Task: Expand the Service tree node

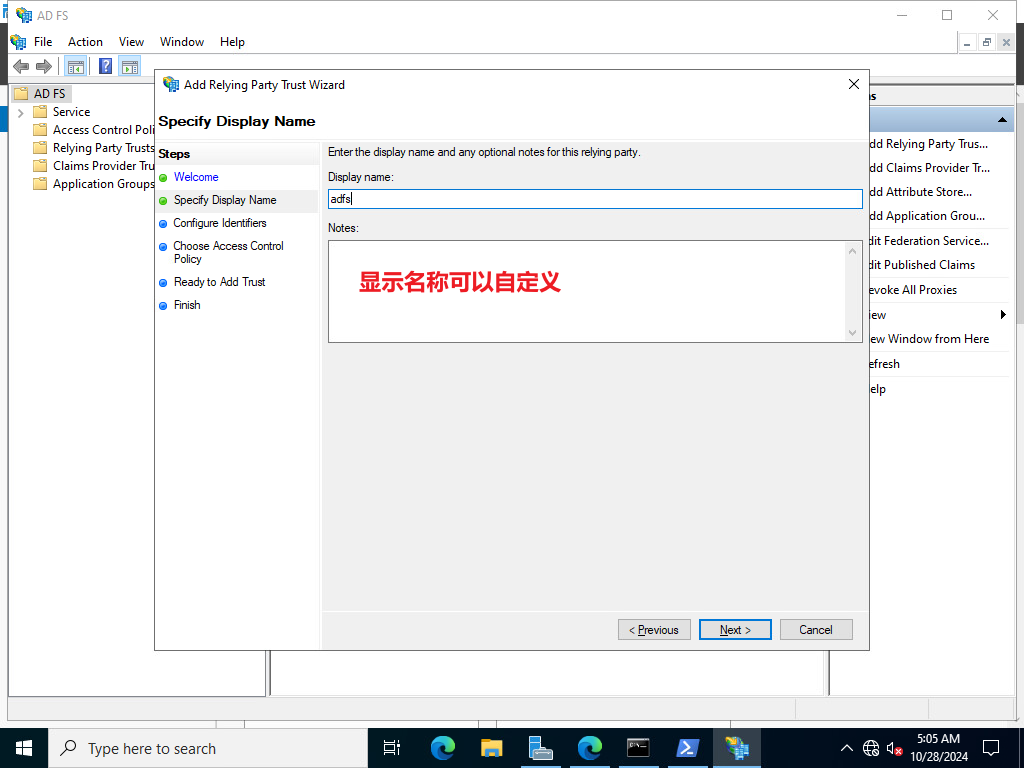Action: (x=21, y=112)
